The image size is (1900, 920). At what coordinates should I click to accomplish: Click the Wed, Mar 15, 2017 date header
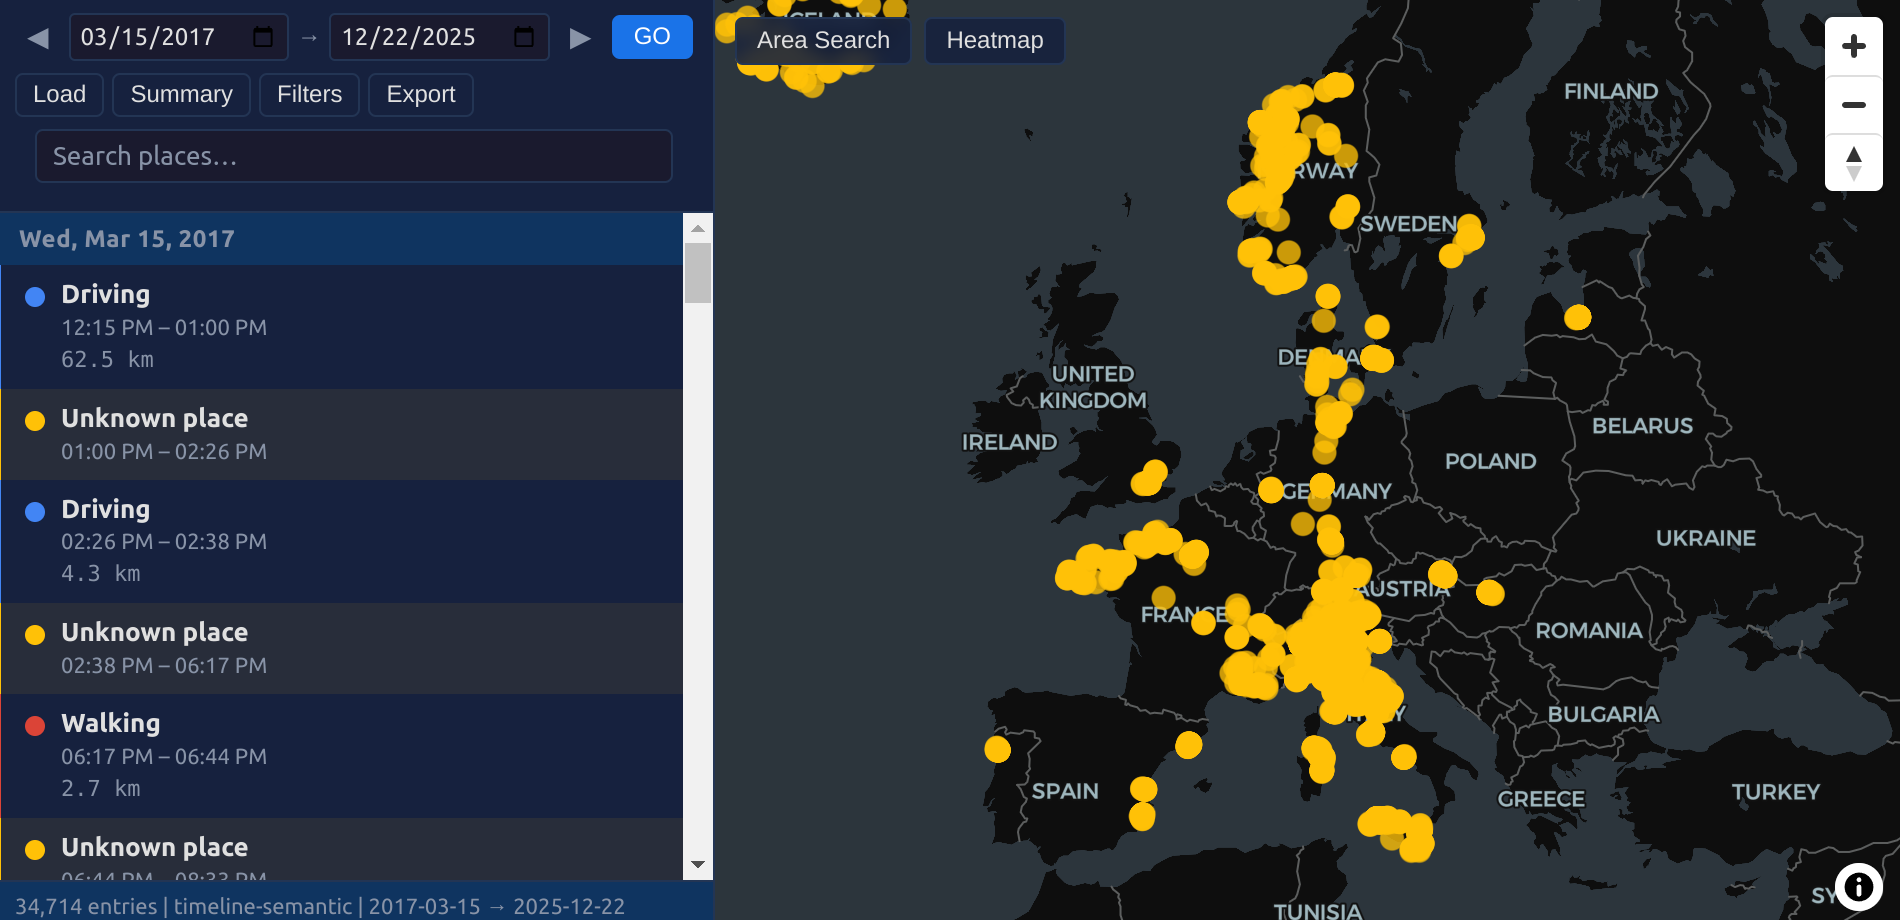(342, 239)
